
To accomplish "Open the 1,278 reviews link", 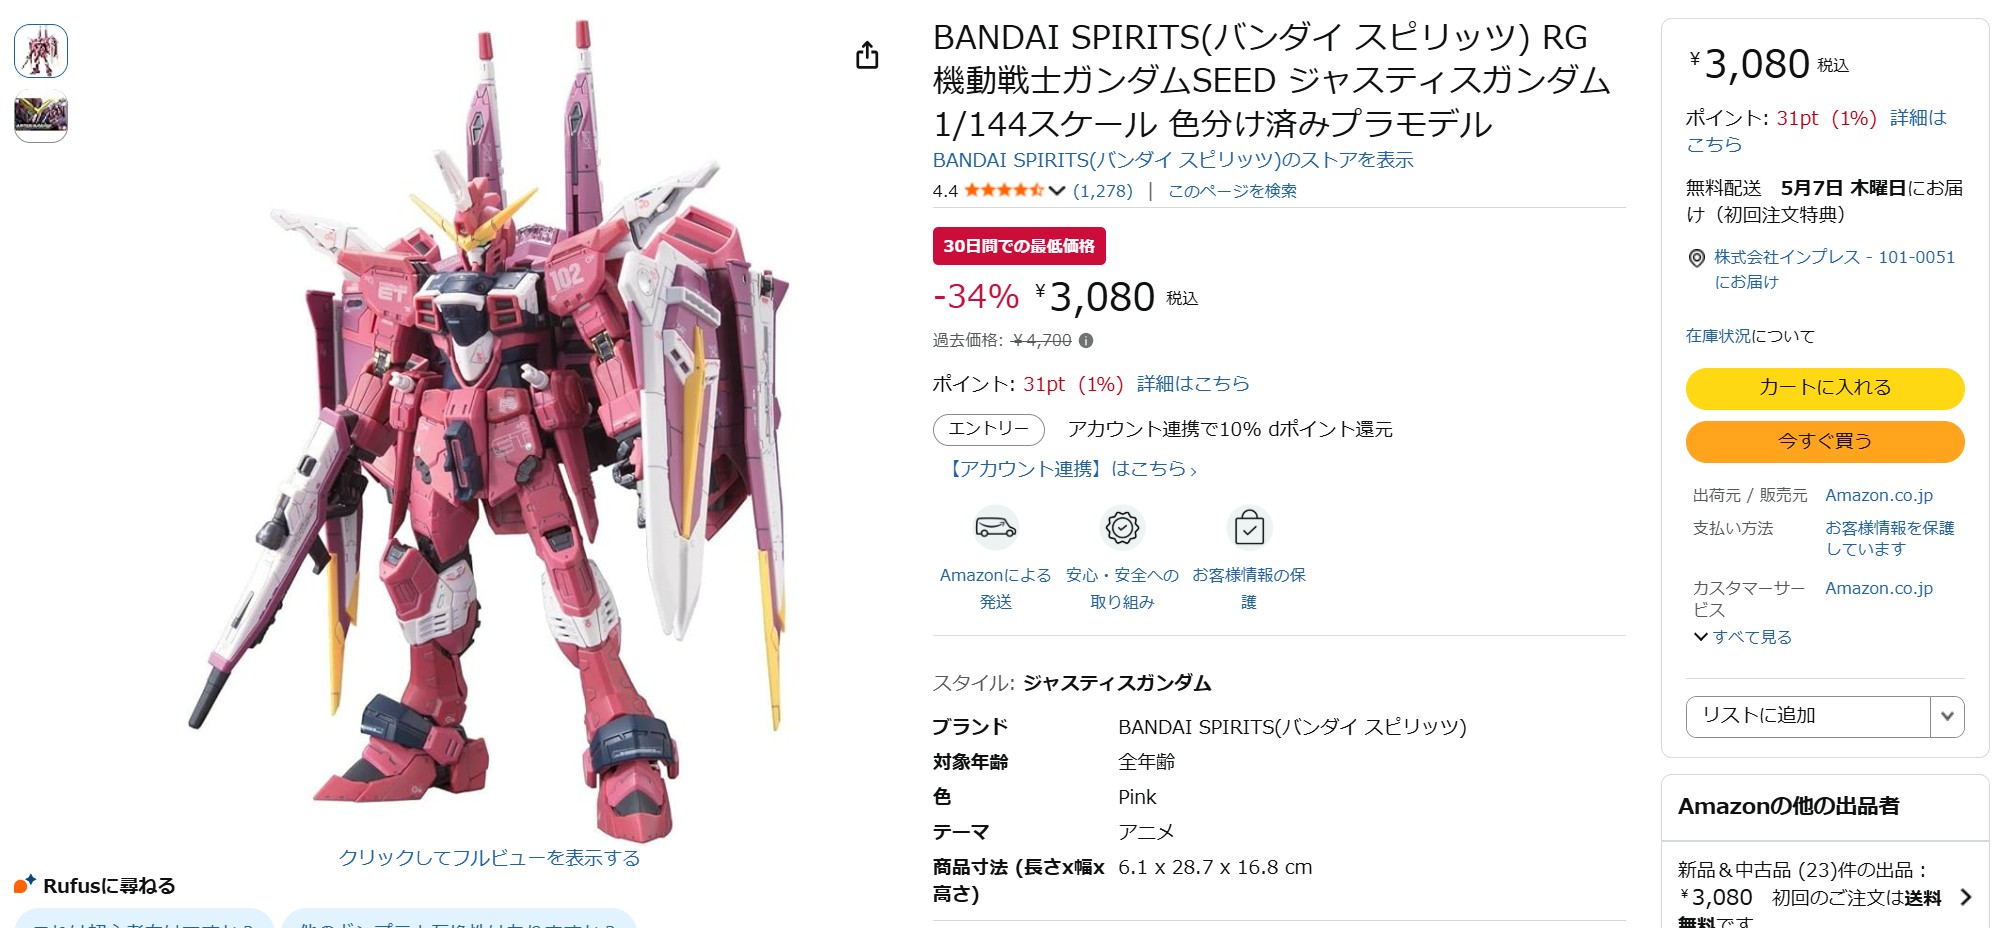I will 1102,191.
